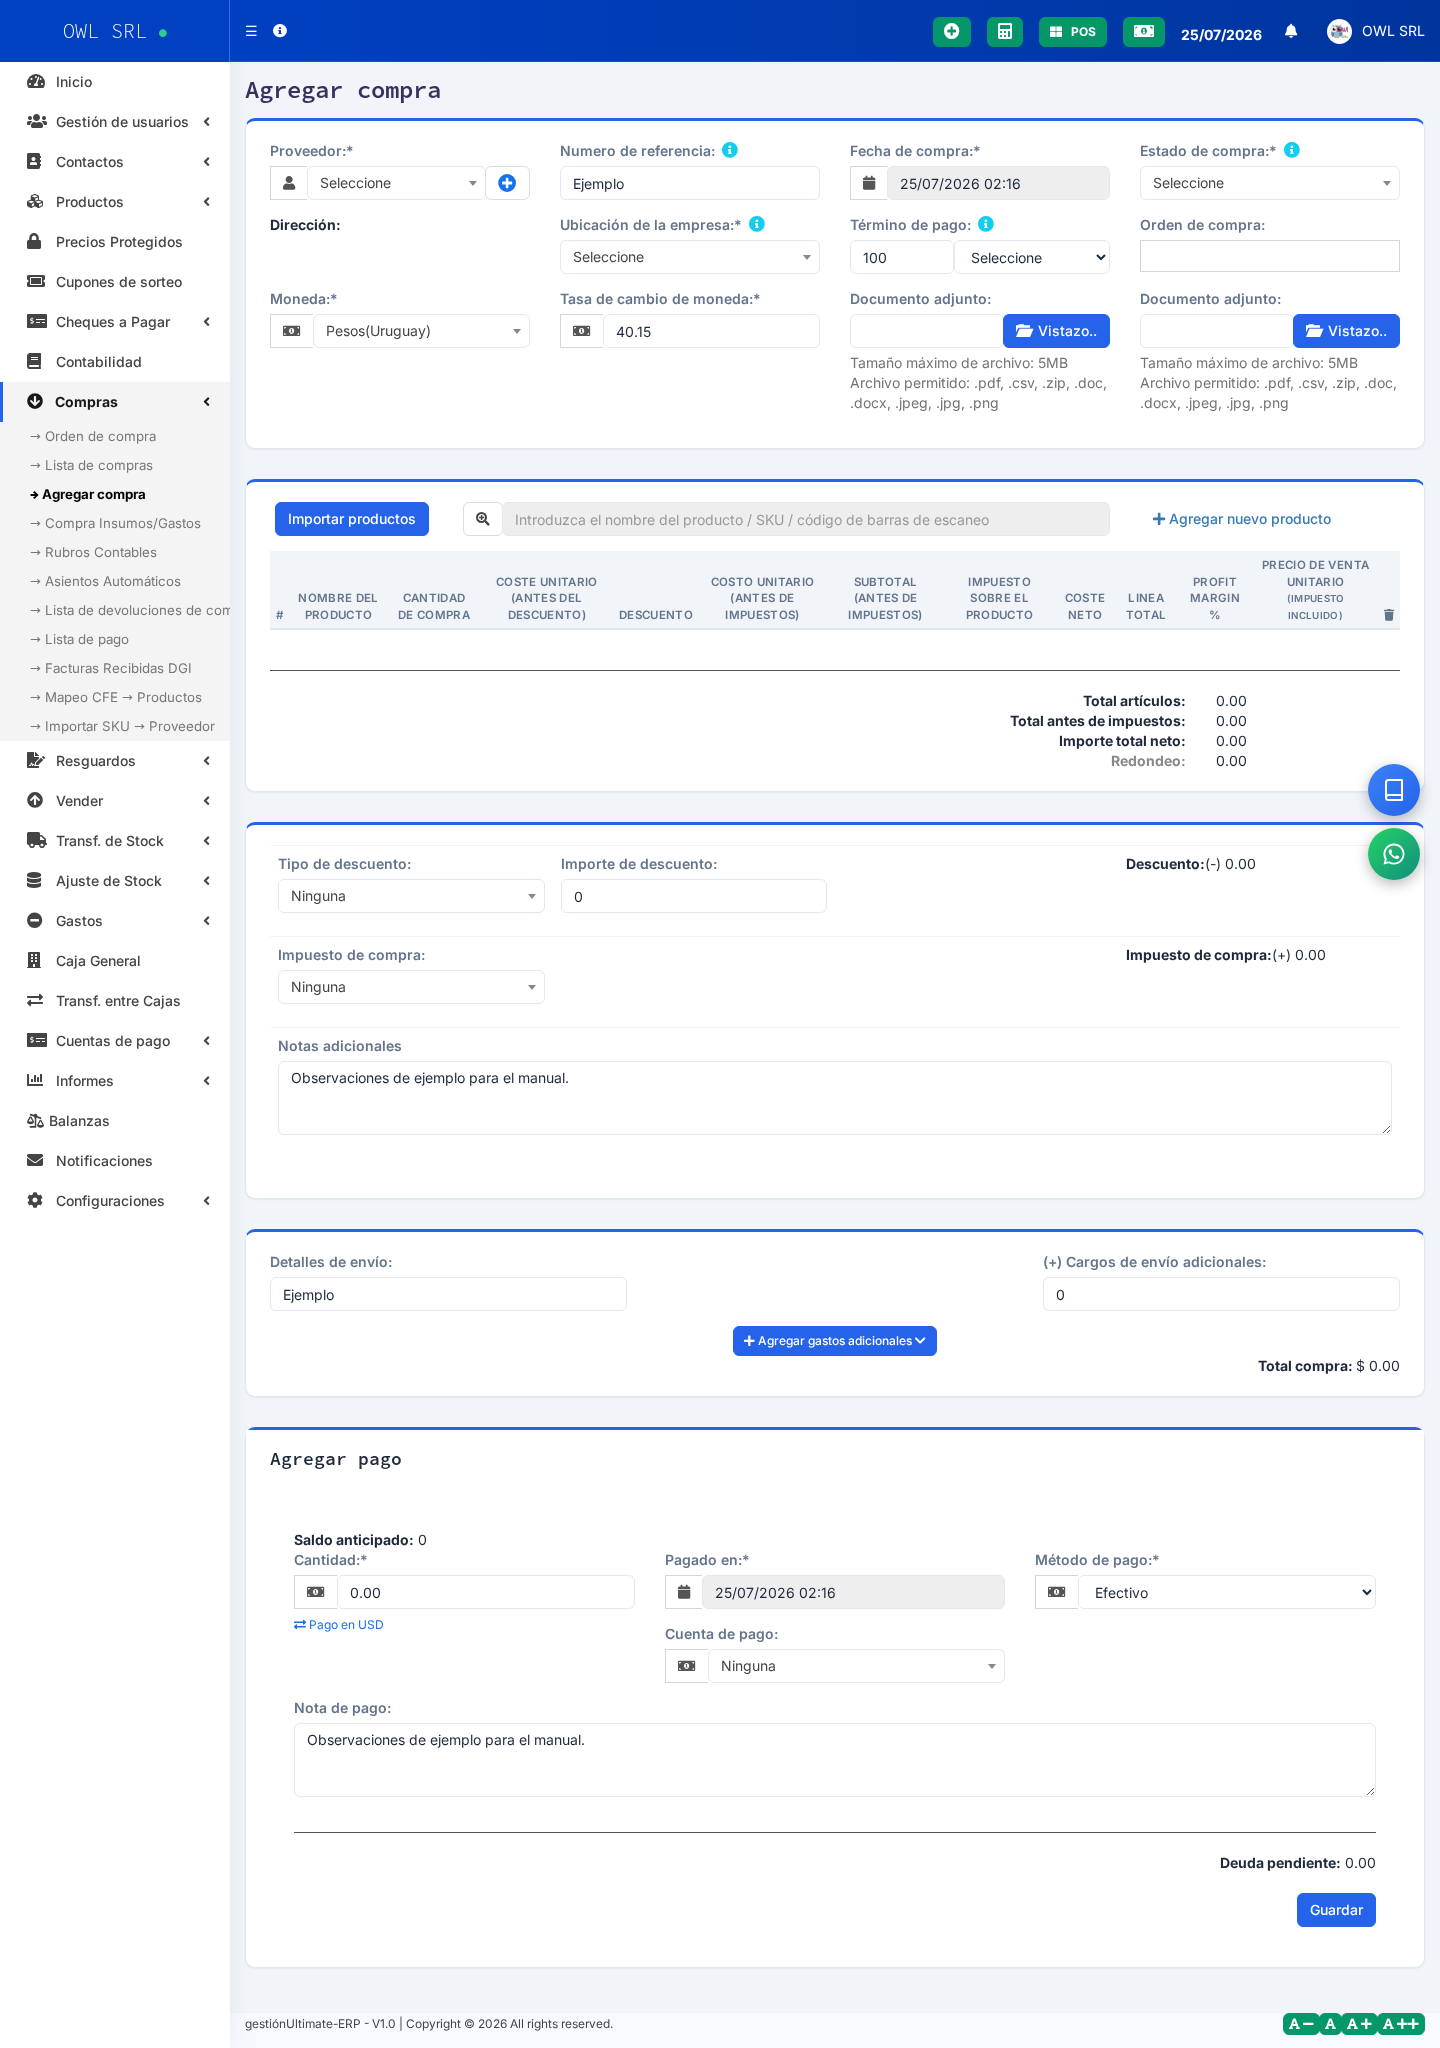Open notifications bell icon
The image size is (1440, 2048).
click(x=1291, y=31)
